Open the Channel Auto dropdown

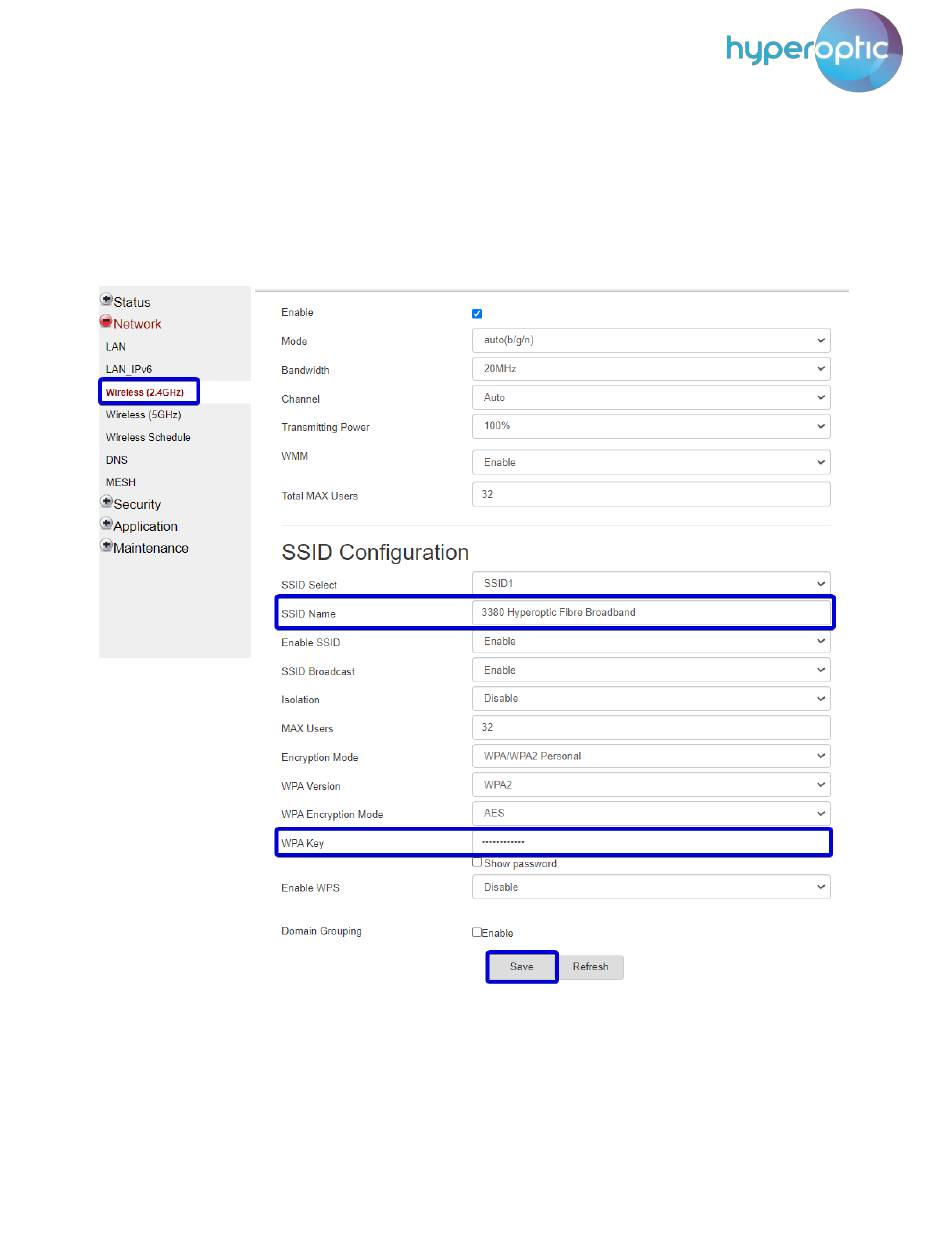[651, 398]
